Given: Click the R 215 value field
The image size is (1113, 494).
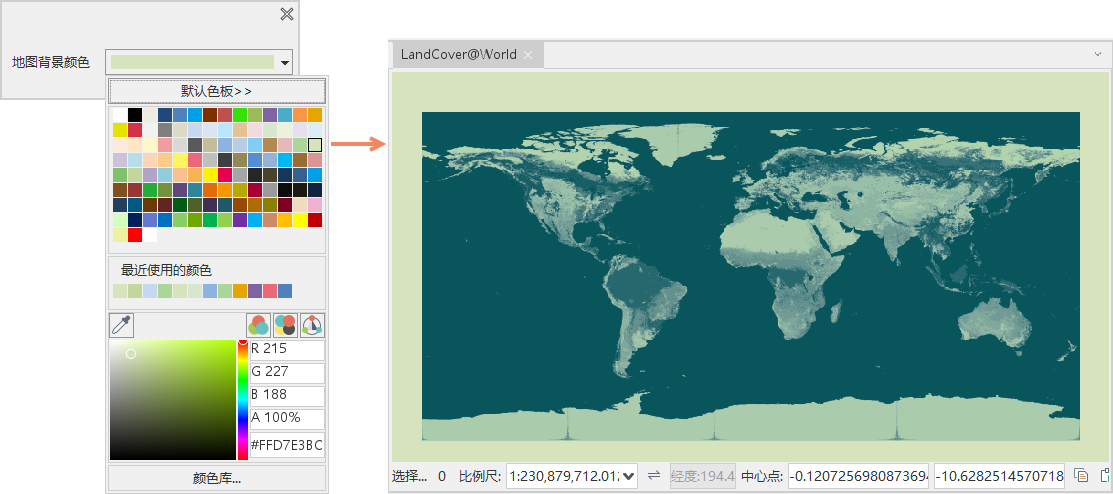Looking at the screenshot, I should click(x=286, y=350).
